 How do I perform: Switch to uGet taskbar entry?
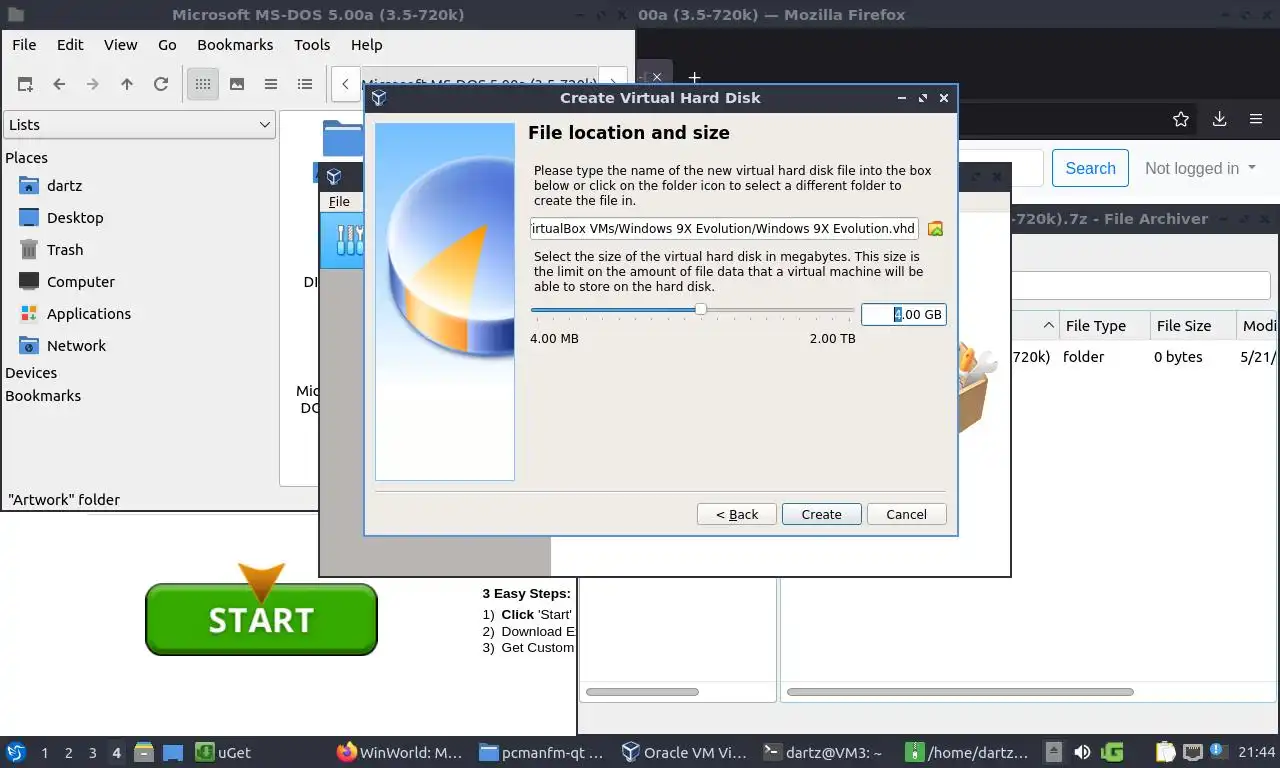[x=223, y=752]
